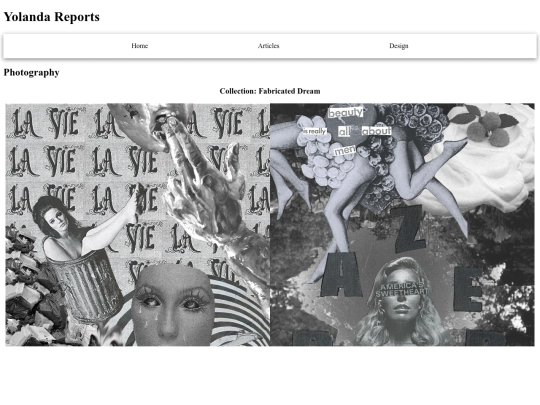Click the Collection: Fabricated Dream caption
The width and height of the screenshot is (540, 405).
point(270,91)
